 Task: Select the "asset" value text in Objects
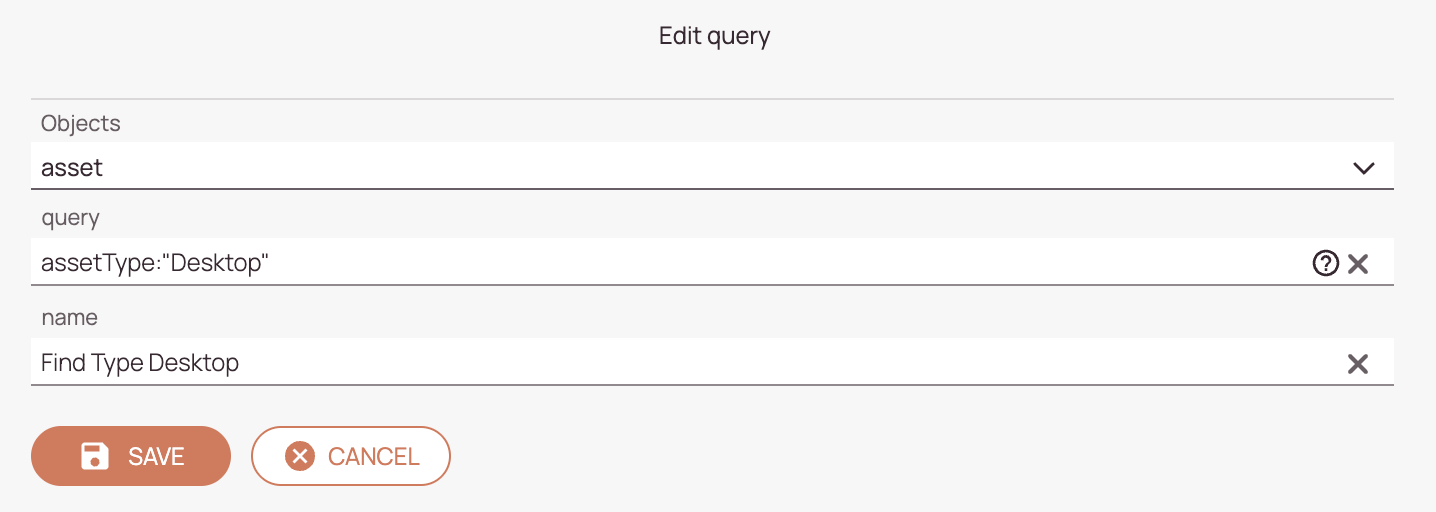tap(72, 168)
